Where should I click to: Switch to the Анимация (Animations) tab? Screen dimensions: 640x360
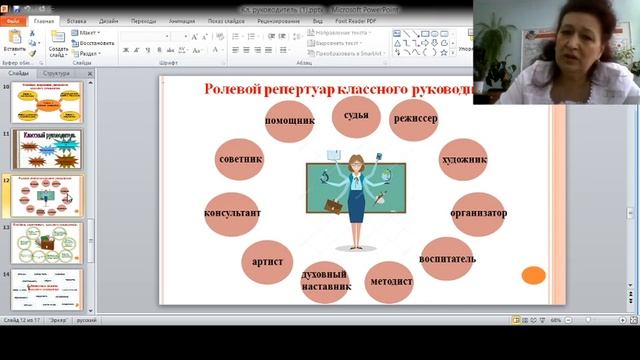182,21
